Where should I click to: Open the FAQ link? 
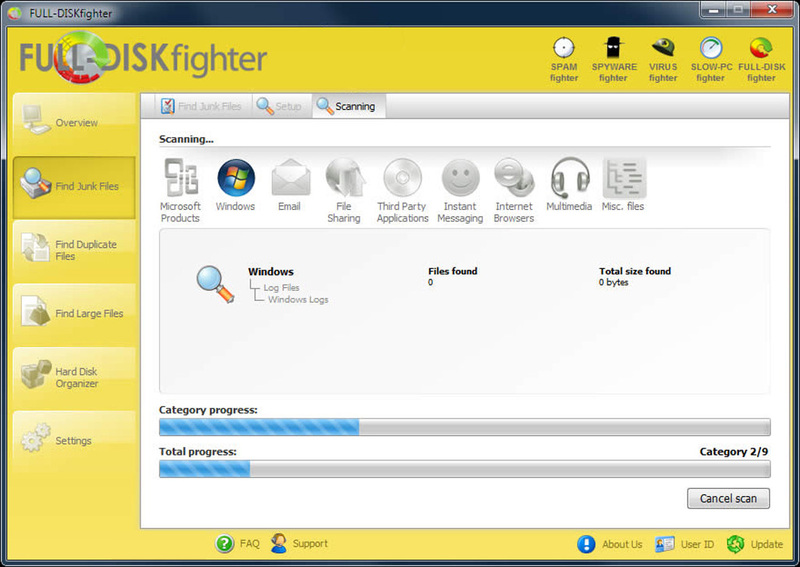tap(238, 544)
